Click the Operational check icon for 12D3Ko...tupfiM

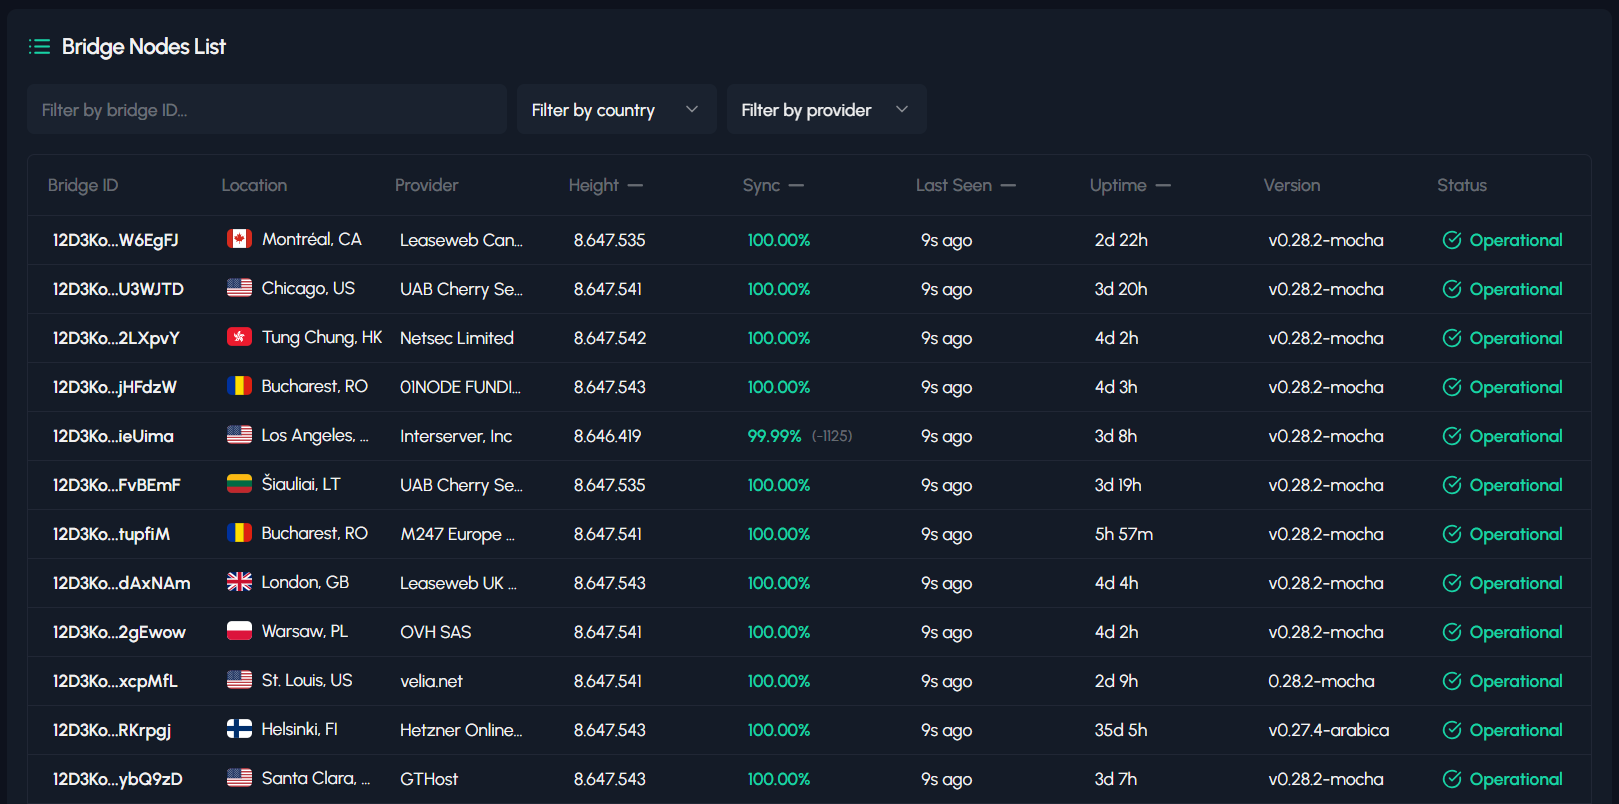pyautogui.click(x=1452, y=534)
